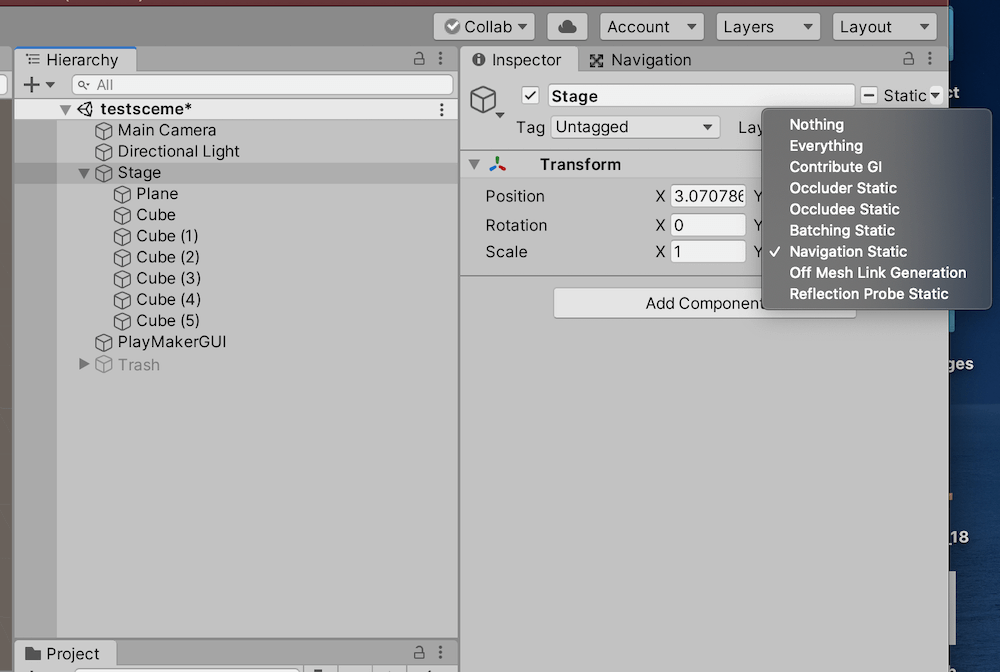This screenshot has height=672, width=1000.
Task: Collapse the Stage object in Hierarchy
Action: pyautogui.click(x=84, y=172)
